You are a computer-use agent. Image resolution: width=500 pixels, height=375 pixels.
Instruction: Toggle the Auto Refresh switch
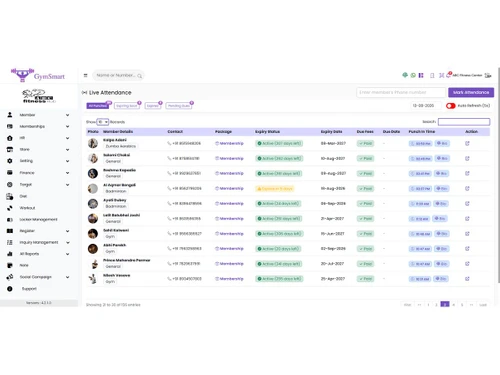coord(450,106)
